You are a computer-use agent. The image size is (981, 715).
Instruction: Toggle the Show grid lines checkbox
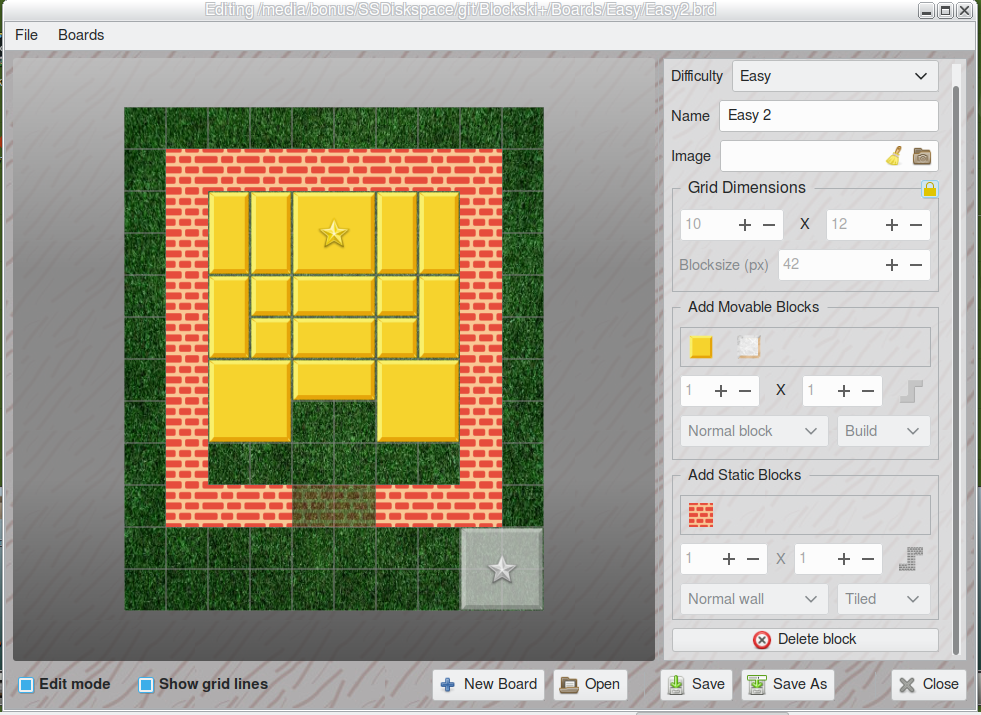[x=146, y=685]
